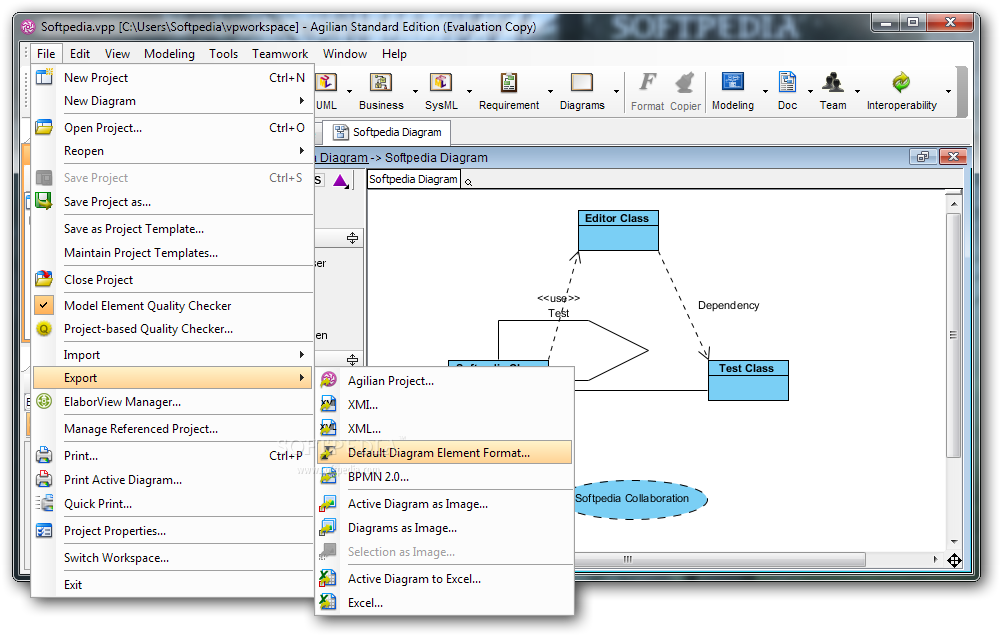This screenshot has height=636, width=1001.
Task: Click the New Project icon in File menu
Action: coord(44,77)
